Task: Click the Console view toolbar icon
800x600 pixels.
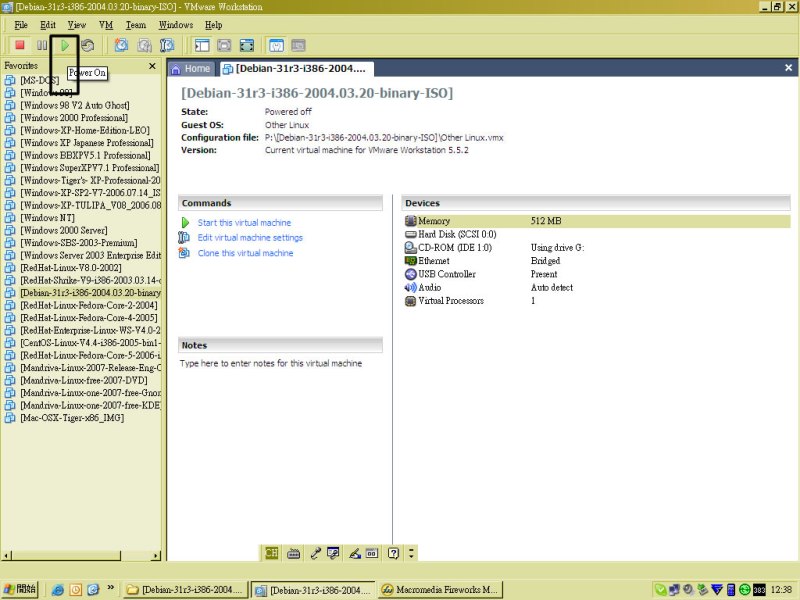Action: coord(298,45)
